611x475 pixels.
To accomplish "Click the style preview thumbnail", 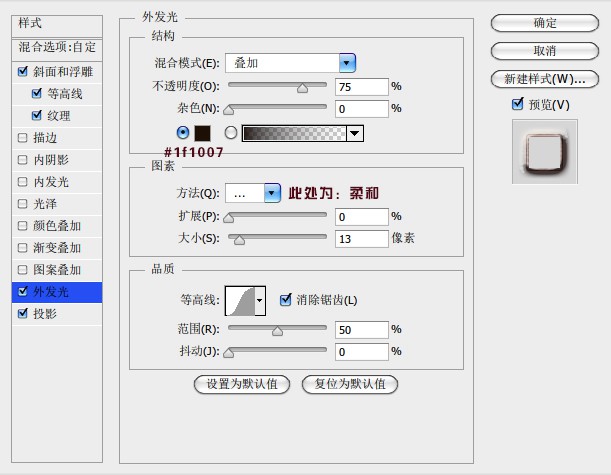I will coord(545,152).
